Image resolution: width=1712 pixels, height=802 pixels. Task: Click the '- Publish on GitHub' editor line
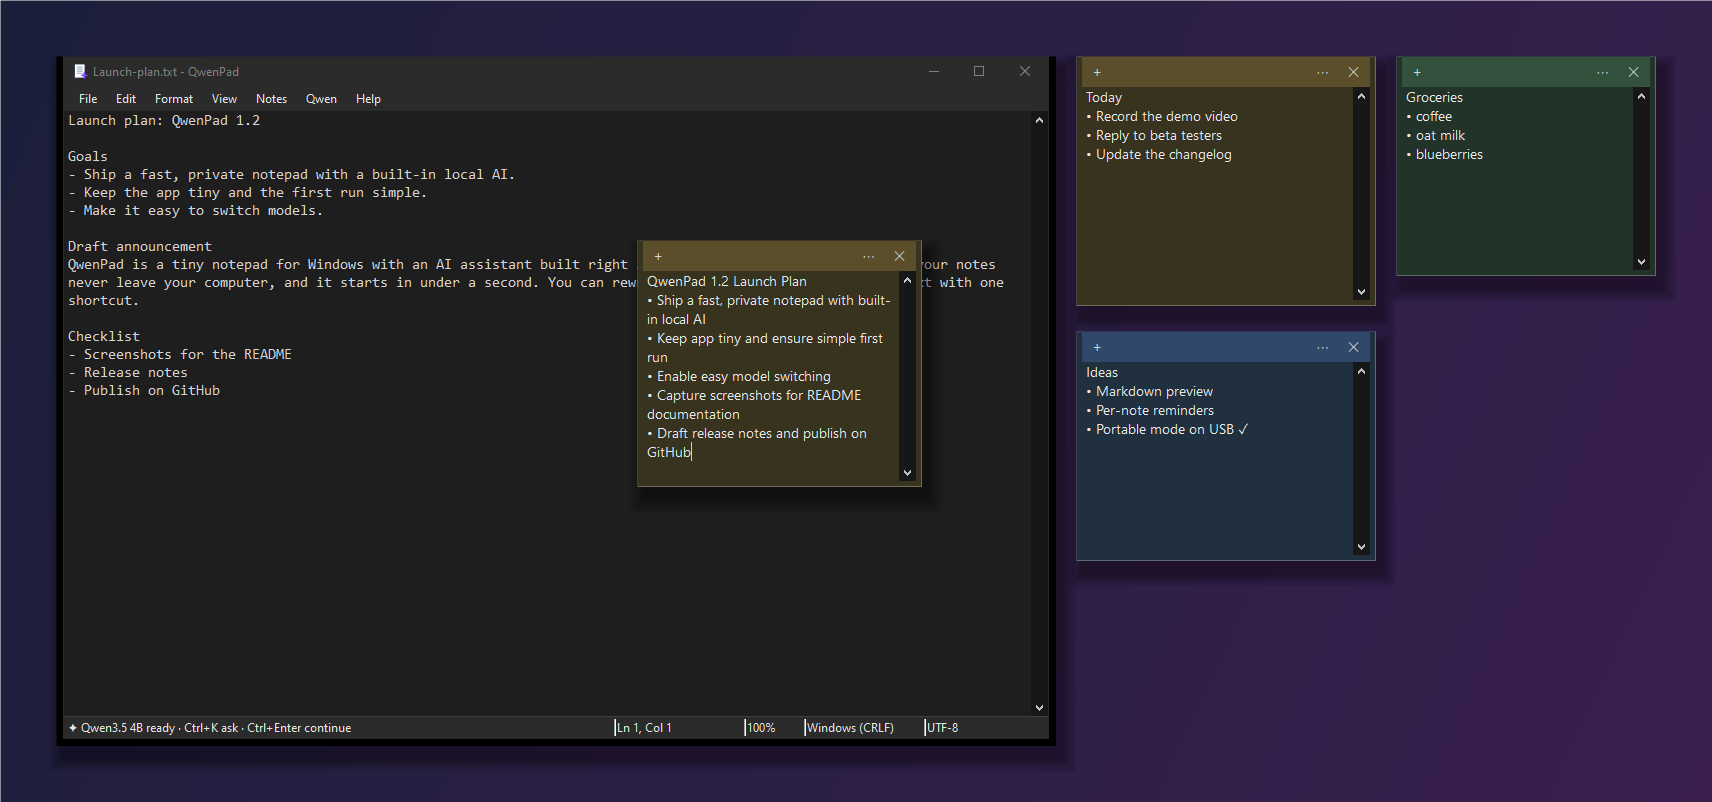tap(144, 391)
